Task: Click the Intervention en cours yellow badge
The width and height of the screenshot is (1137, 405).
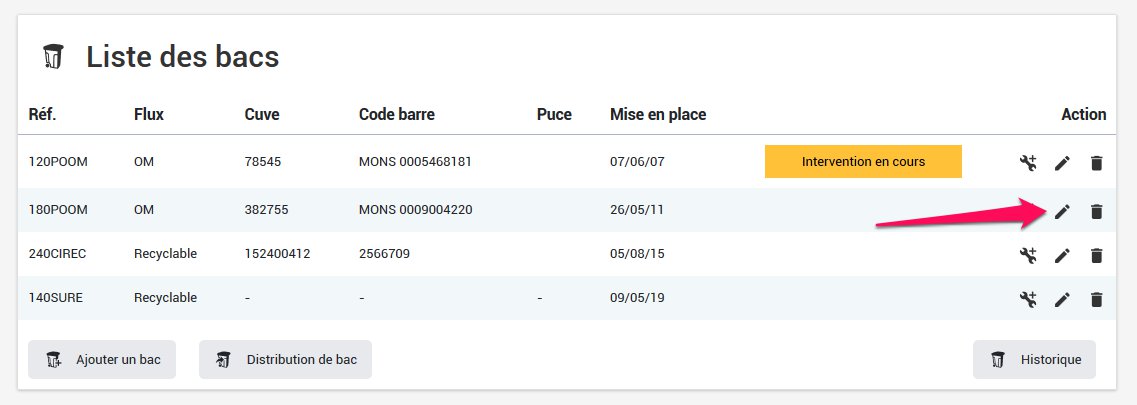Action: (x=863, y=161)
